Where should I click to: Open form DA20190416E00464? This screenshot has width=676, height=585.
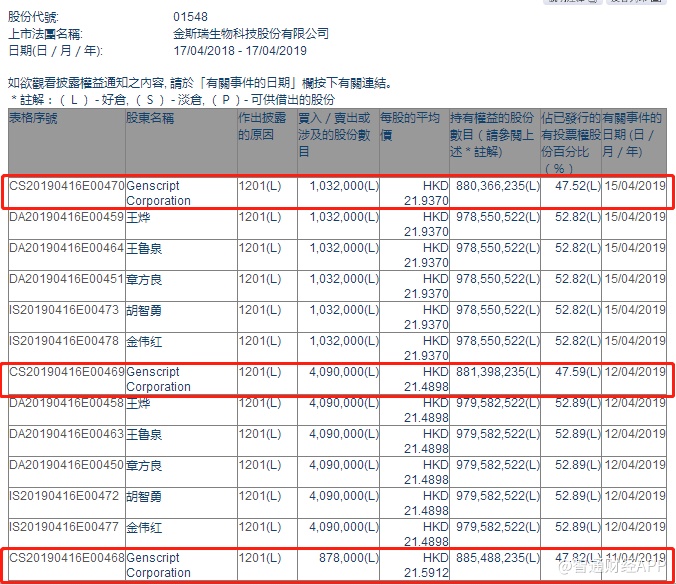coord(67,247)
